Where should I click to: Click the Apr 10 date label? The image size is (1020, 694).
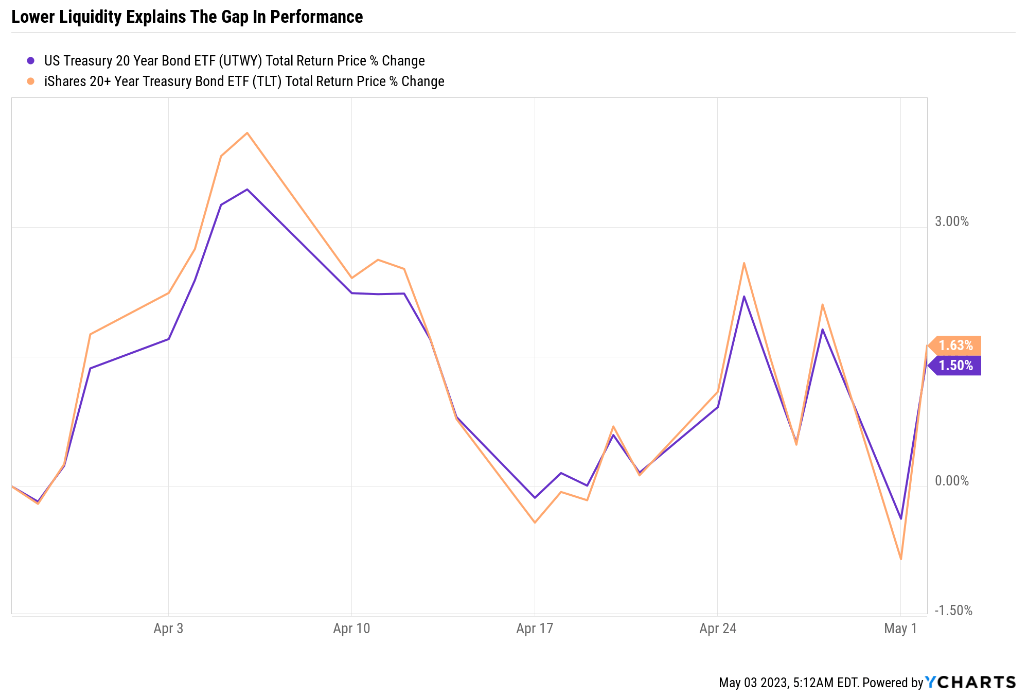351,628
